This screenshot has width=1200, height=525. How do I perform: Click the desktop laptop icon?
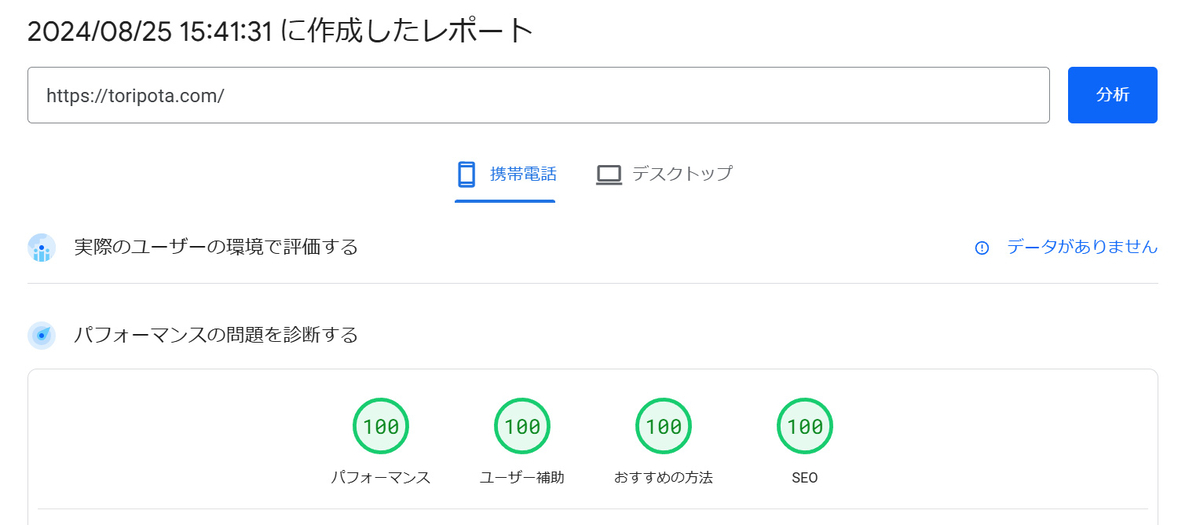(x=609, y=174)
